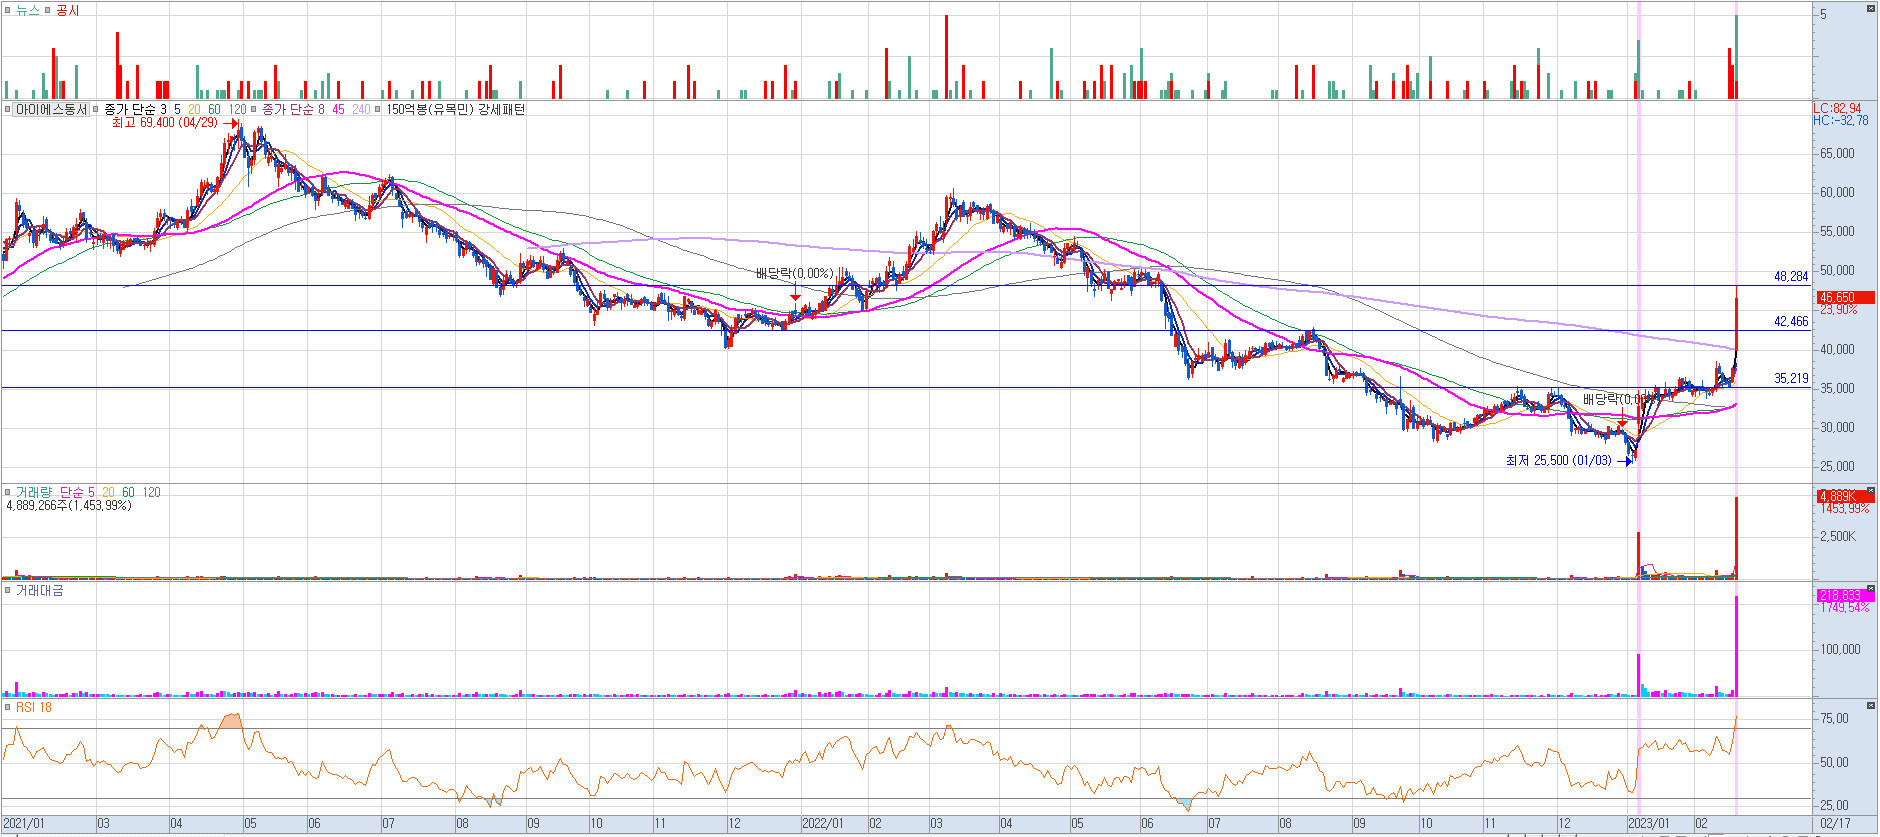The height and width of the screenshot is (837, 1880).
Task: Click the red 4,889K volume tag
Action: [1844, 496]
